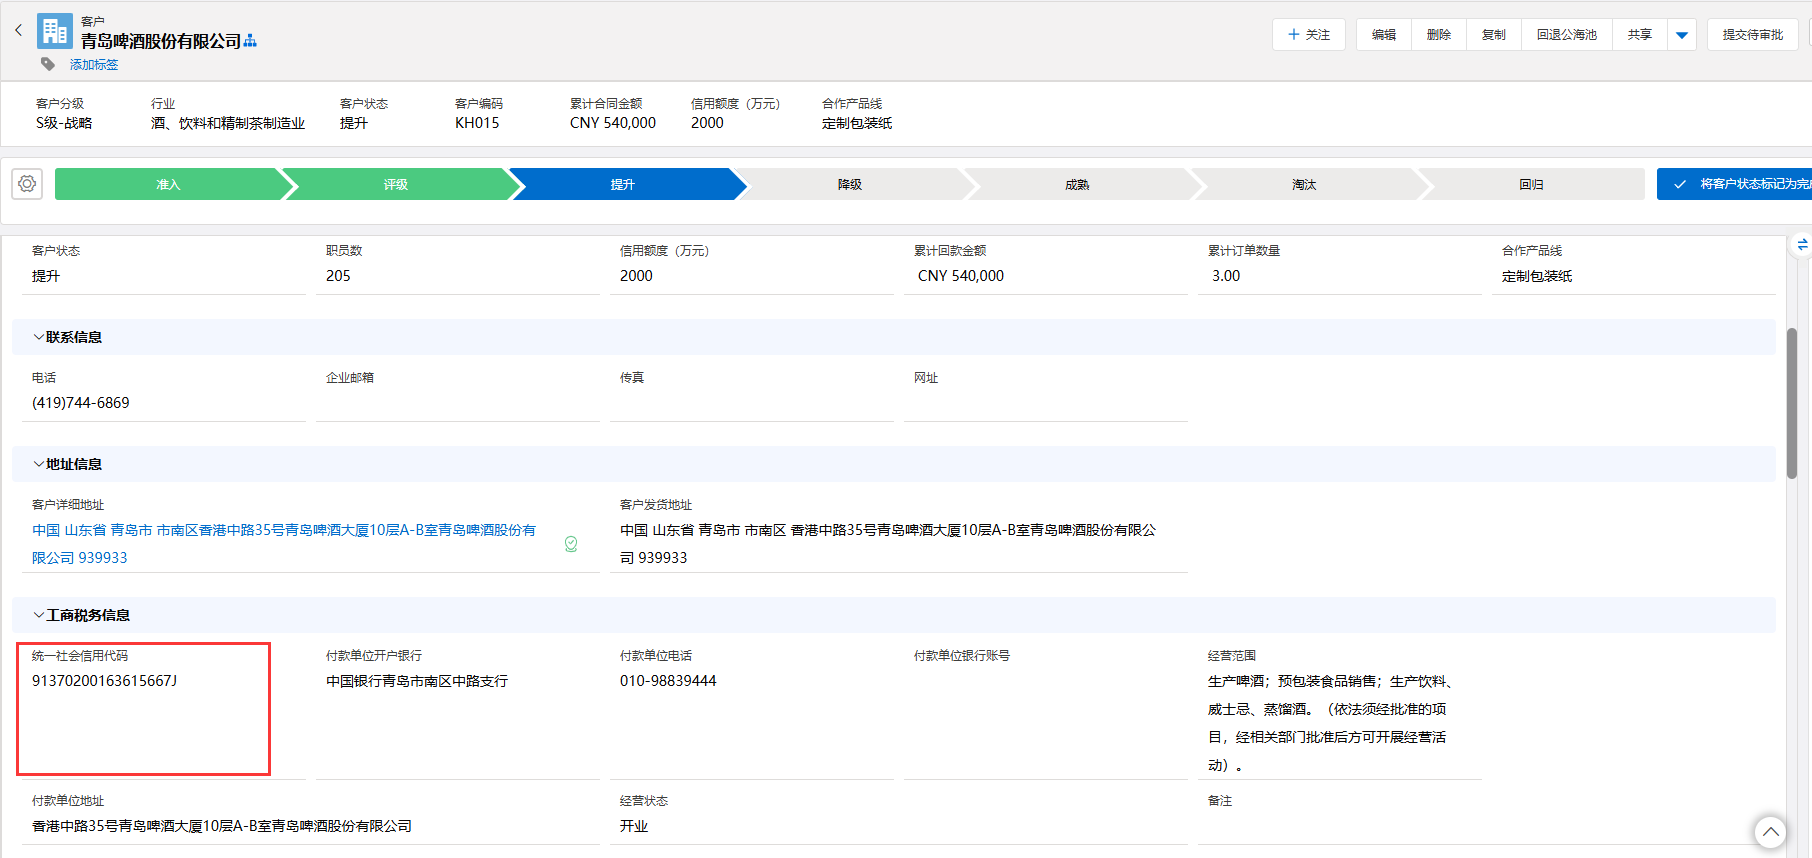Toggle the side panel swap icon
The height and width of the screenshot is (858, 1812).
1802,244
